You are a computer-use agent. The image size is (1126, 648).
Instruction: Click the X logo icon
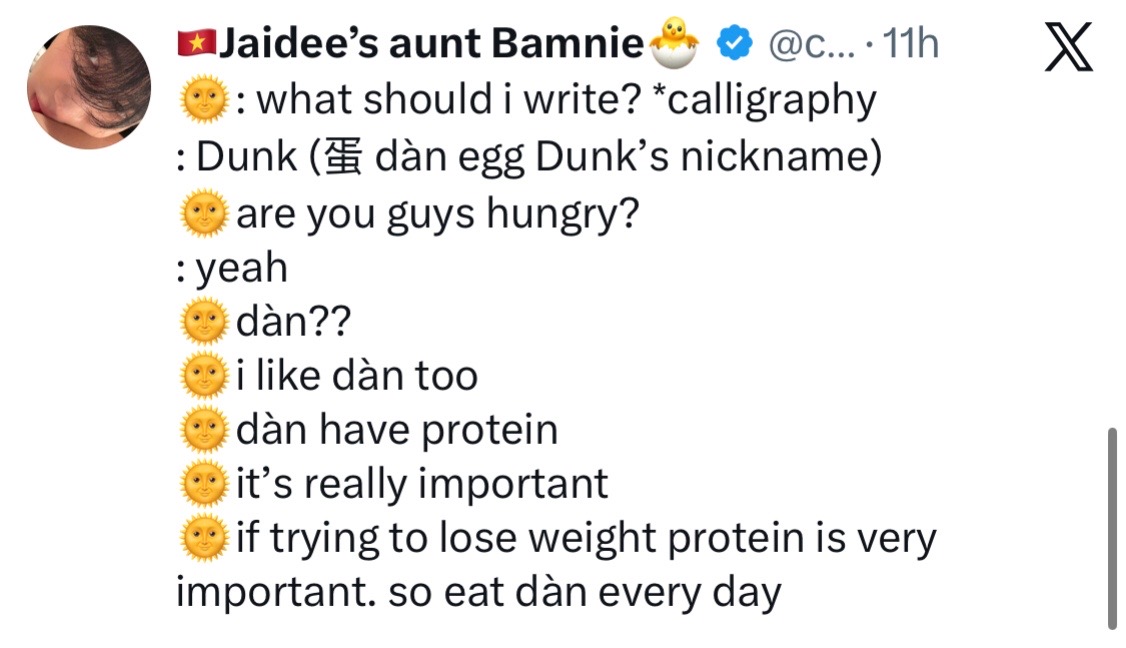coord(1069,47)
